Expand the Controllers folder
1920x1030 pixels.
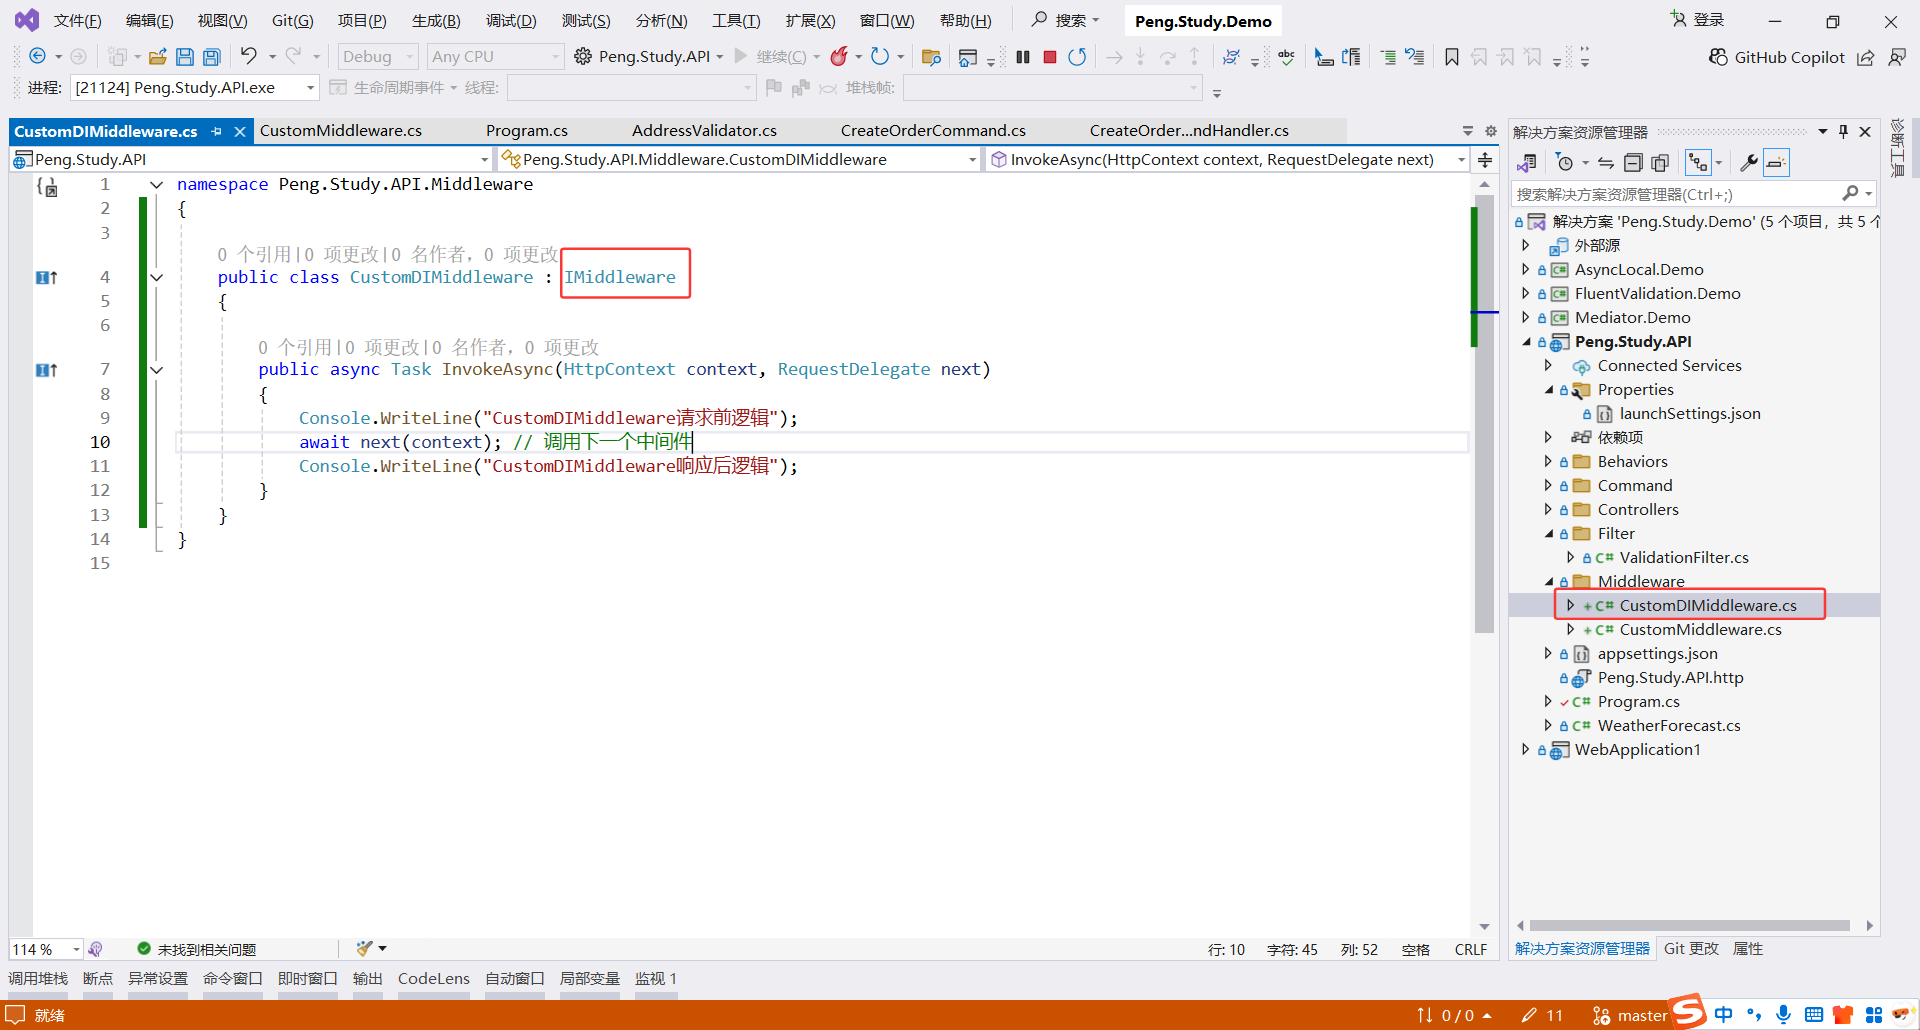pos(1548,509)
